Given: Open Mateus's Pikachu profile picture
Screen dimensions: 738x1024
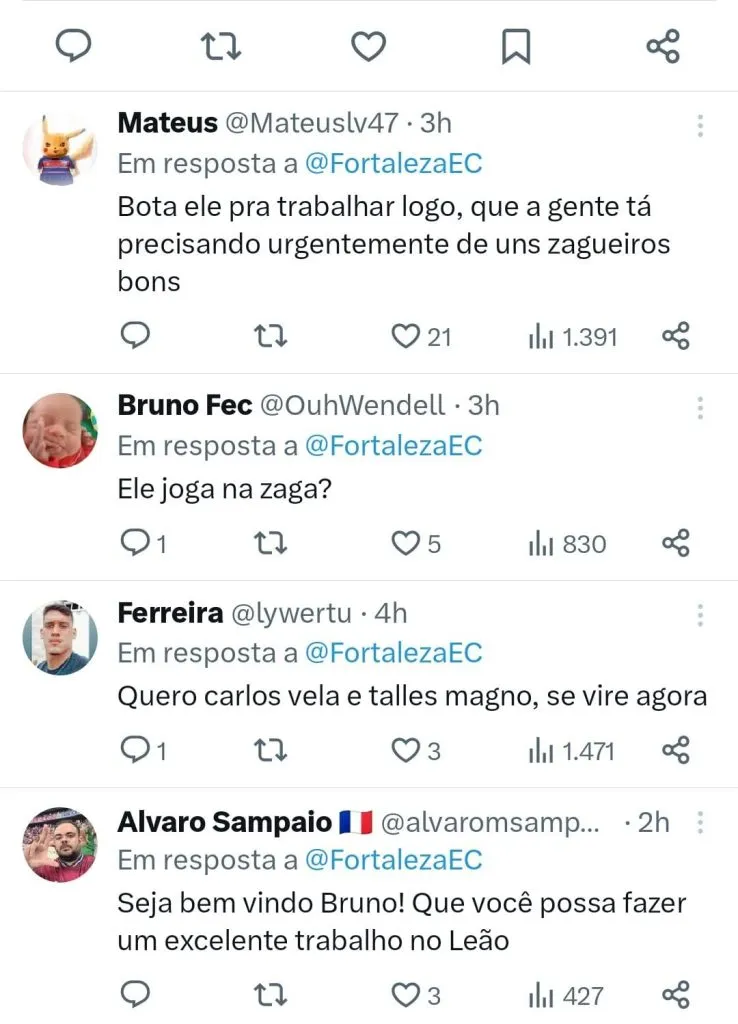Looking at the screenshot, I should click(60, 146).
